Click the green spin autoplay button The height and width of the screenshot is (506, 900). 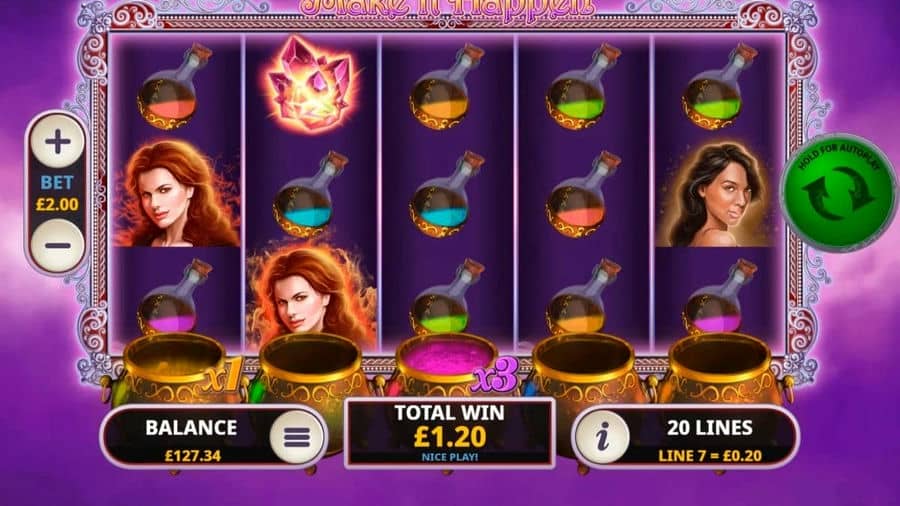(x=839, y=192)
